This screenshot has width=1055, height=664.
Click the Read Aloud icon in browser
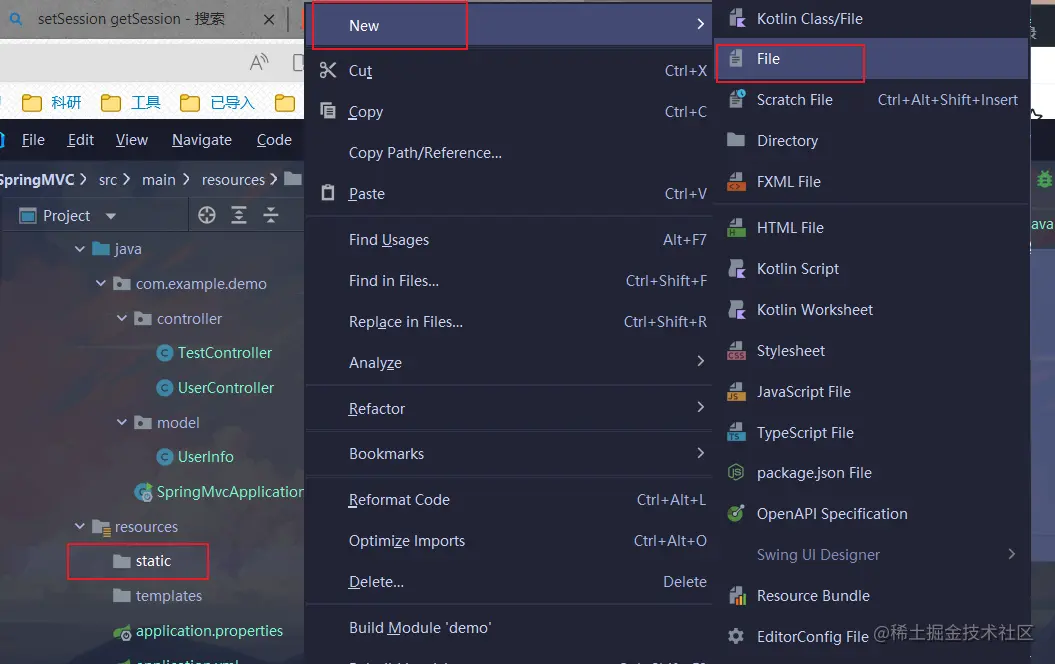pos(259,62)
